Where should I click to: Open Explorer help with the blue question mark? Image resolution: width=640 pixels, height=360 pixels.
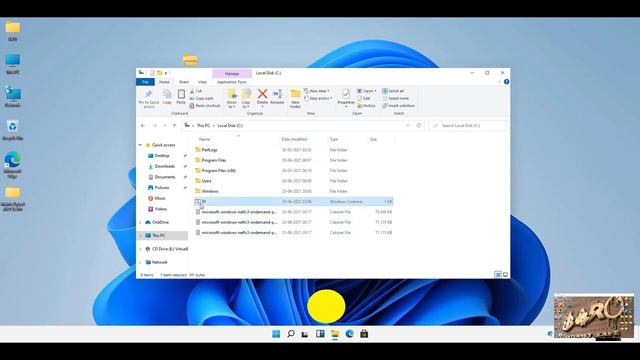point(506,82)
